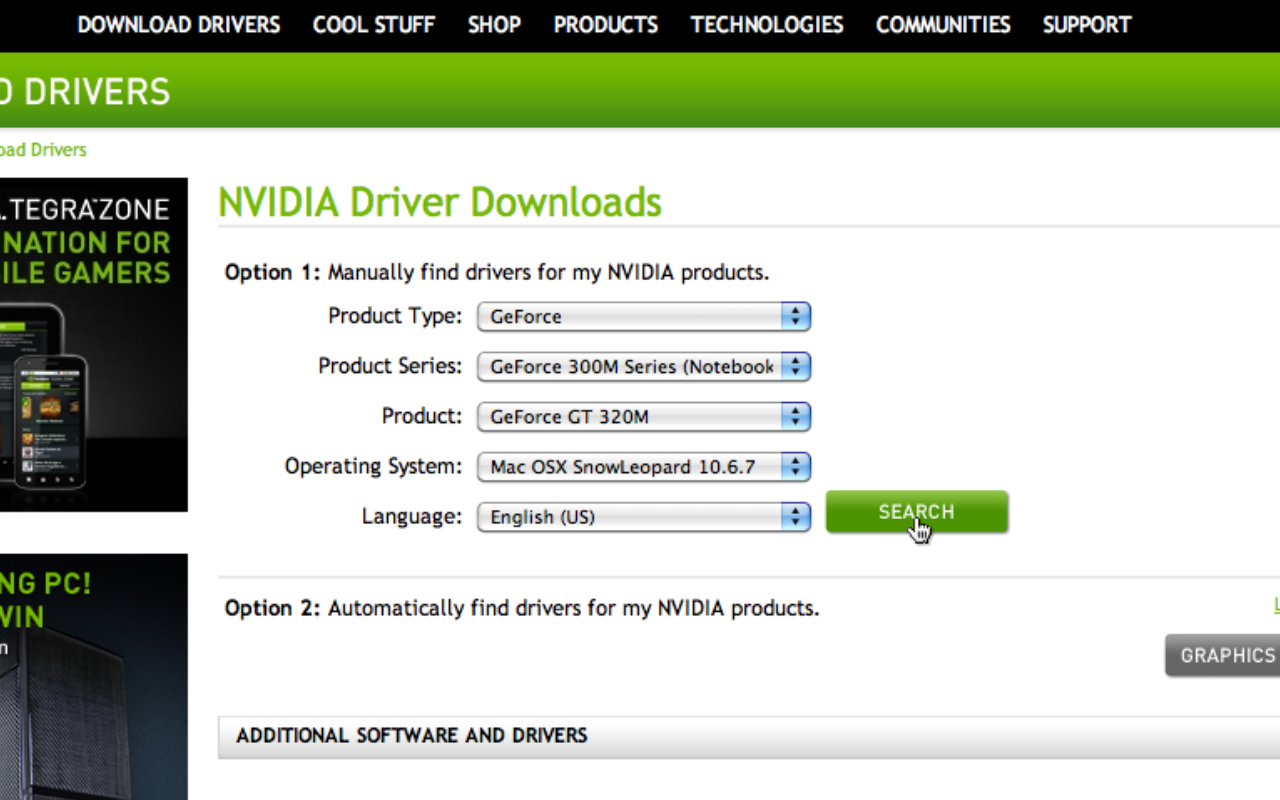
Task: Open the Support menu
Action: tap(1087, 25)
